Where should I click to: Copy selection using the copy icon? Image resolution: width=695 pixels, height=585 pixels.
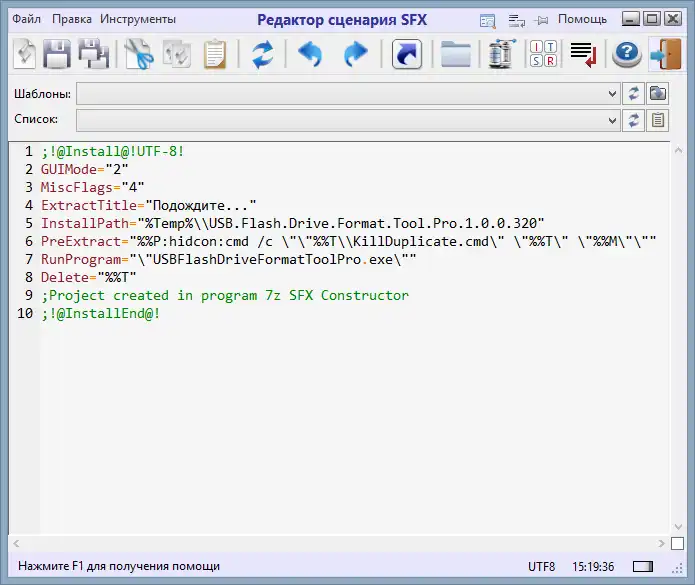[x=176, y=54]
